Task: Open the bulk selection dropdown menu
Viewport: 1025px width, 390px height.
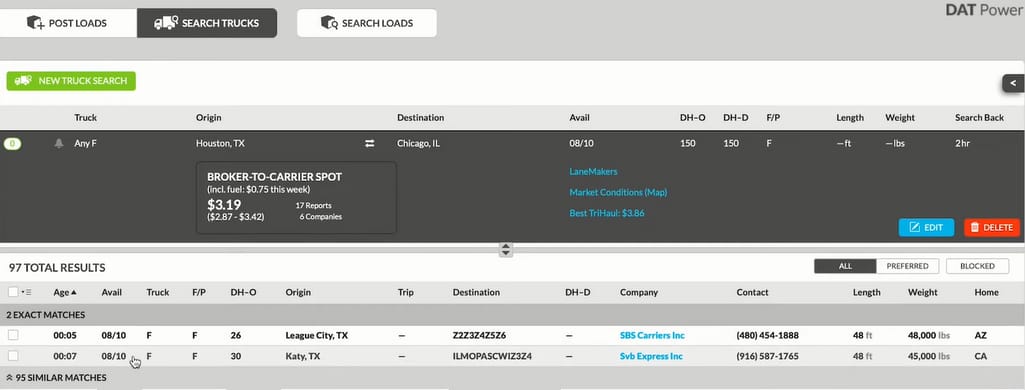Action: 27,292
